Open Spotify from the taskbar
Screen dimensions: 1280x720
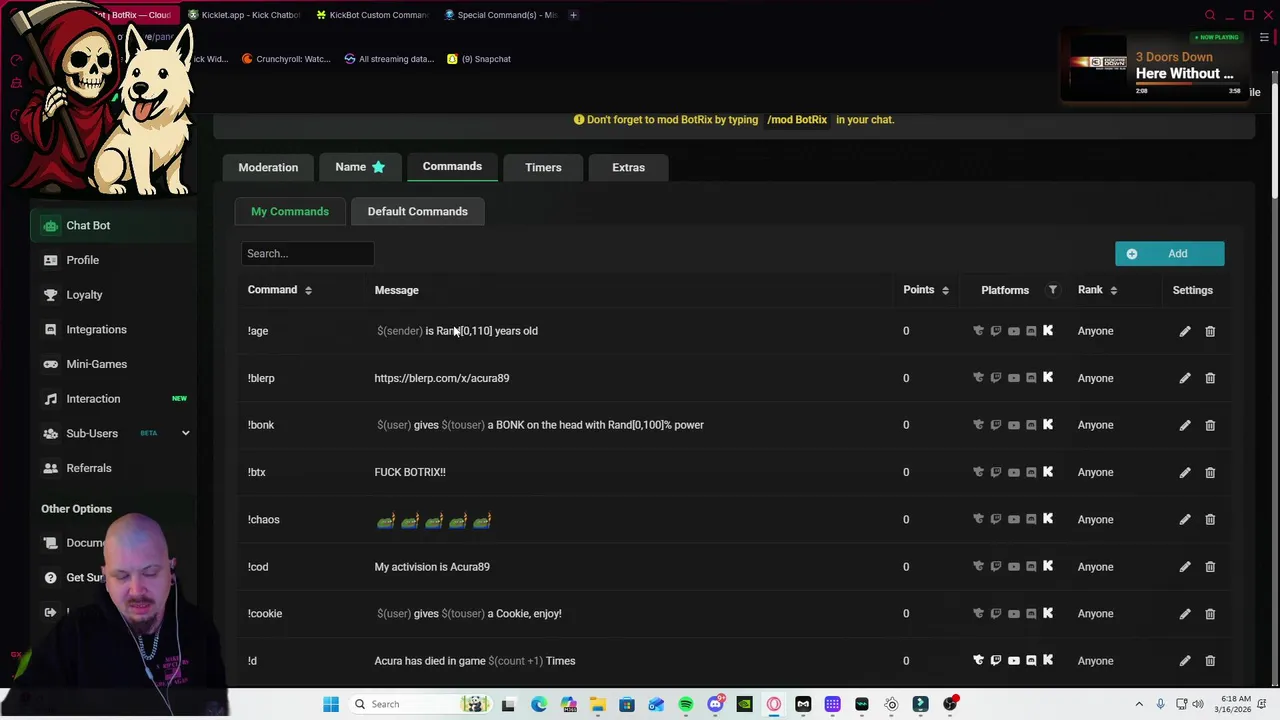pos(686,704)
